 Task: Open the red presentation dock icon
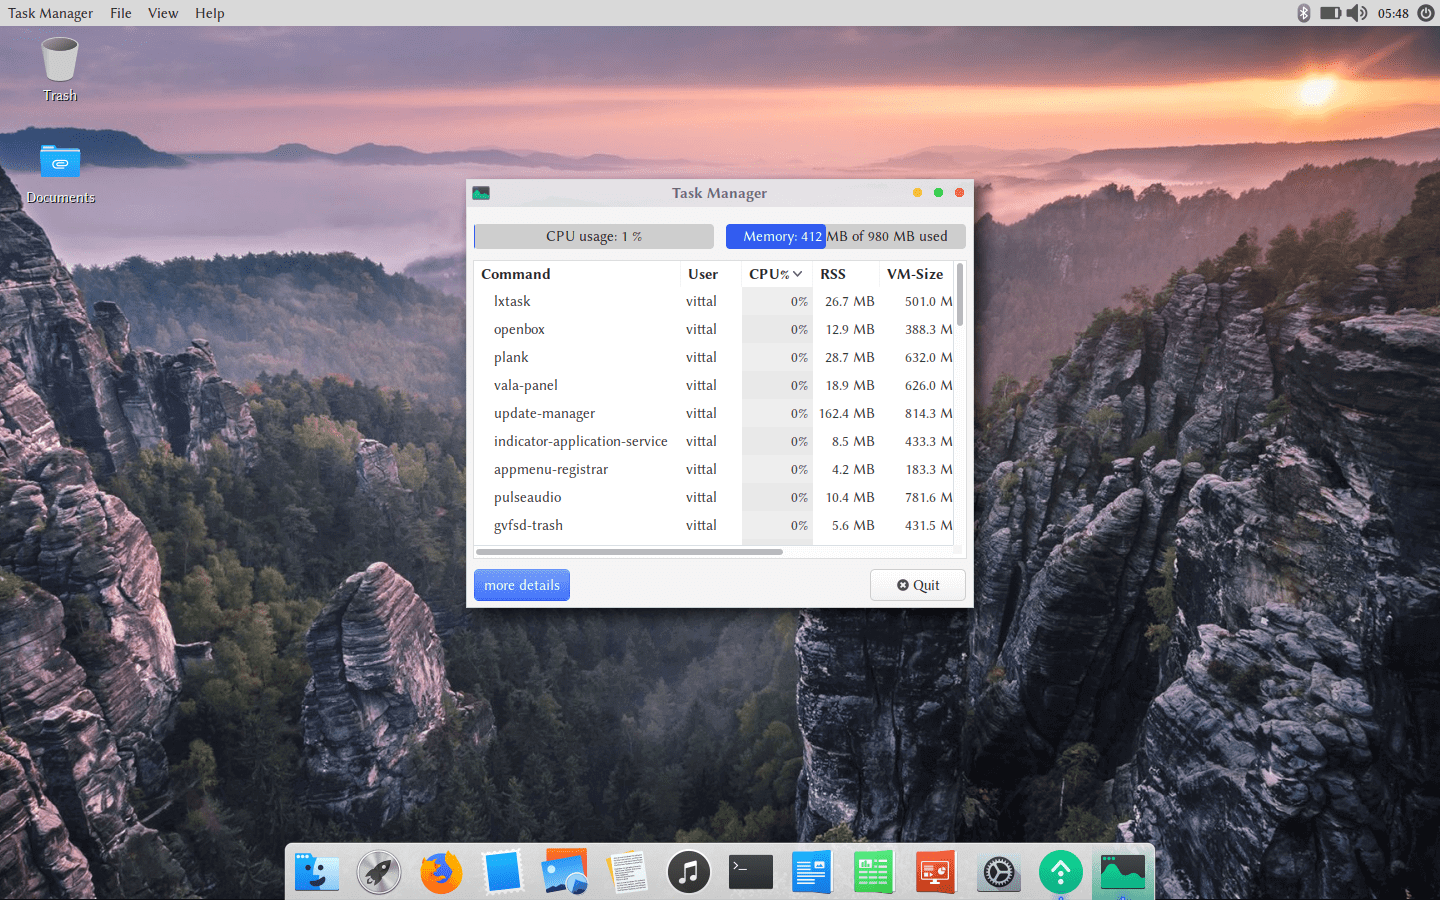[936, 872]
